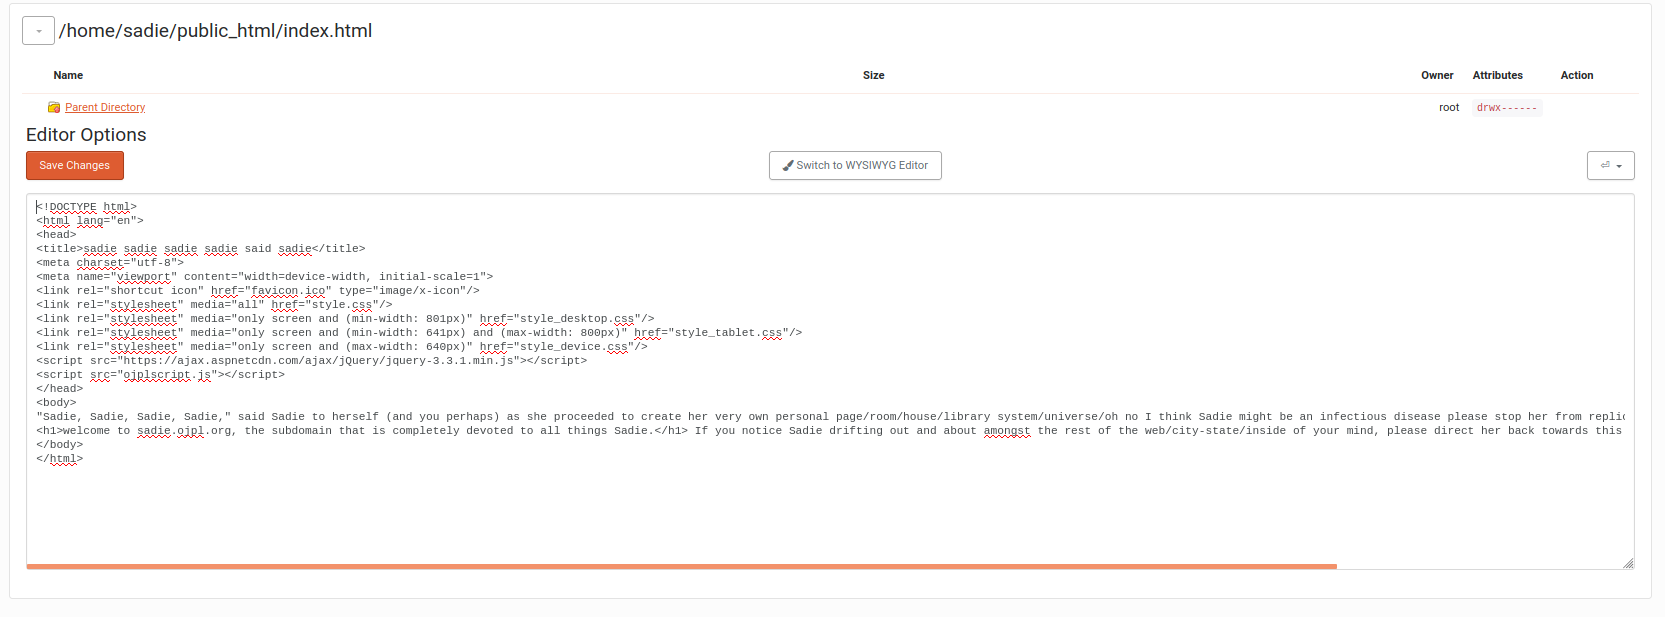Click the ojplscript.js script line

[161, 375]
